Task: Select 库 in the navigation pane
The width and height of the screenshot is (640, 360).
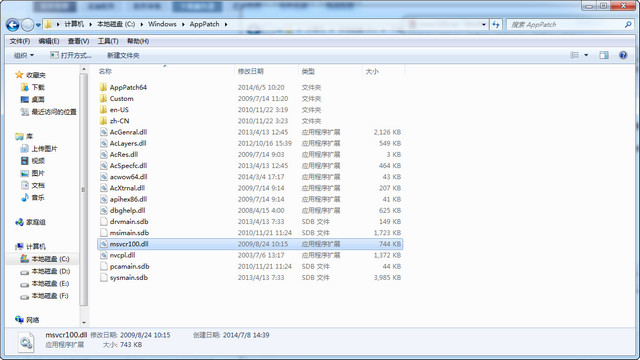Action: [24, 136]
